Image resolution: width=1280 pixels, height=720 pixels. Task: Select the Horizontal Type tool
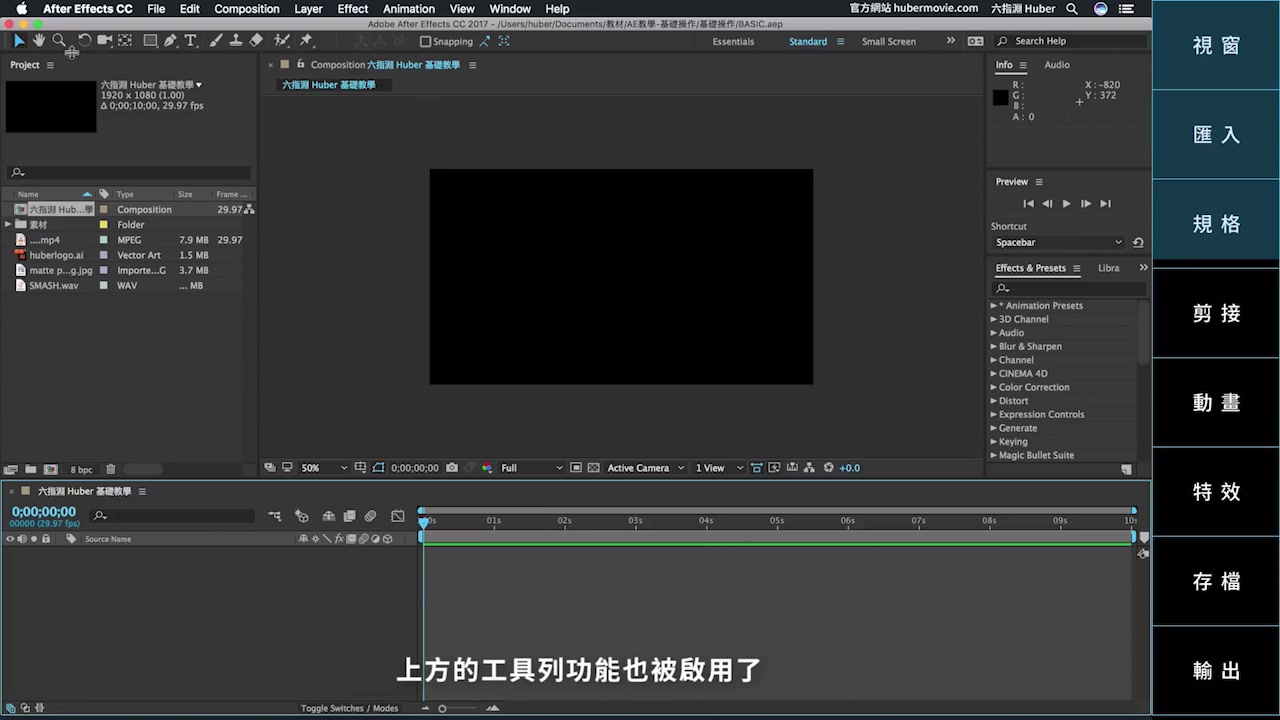[x=190, y=40]
